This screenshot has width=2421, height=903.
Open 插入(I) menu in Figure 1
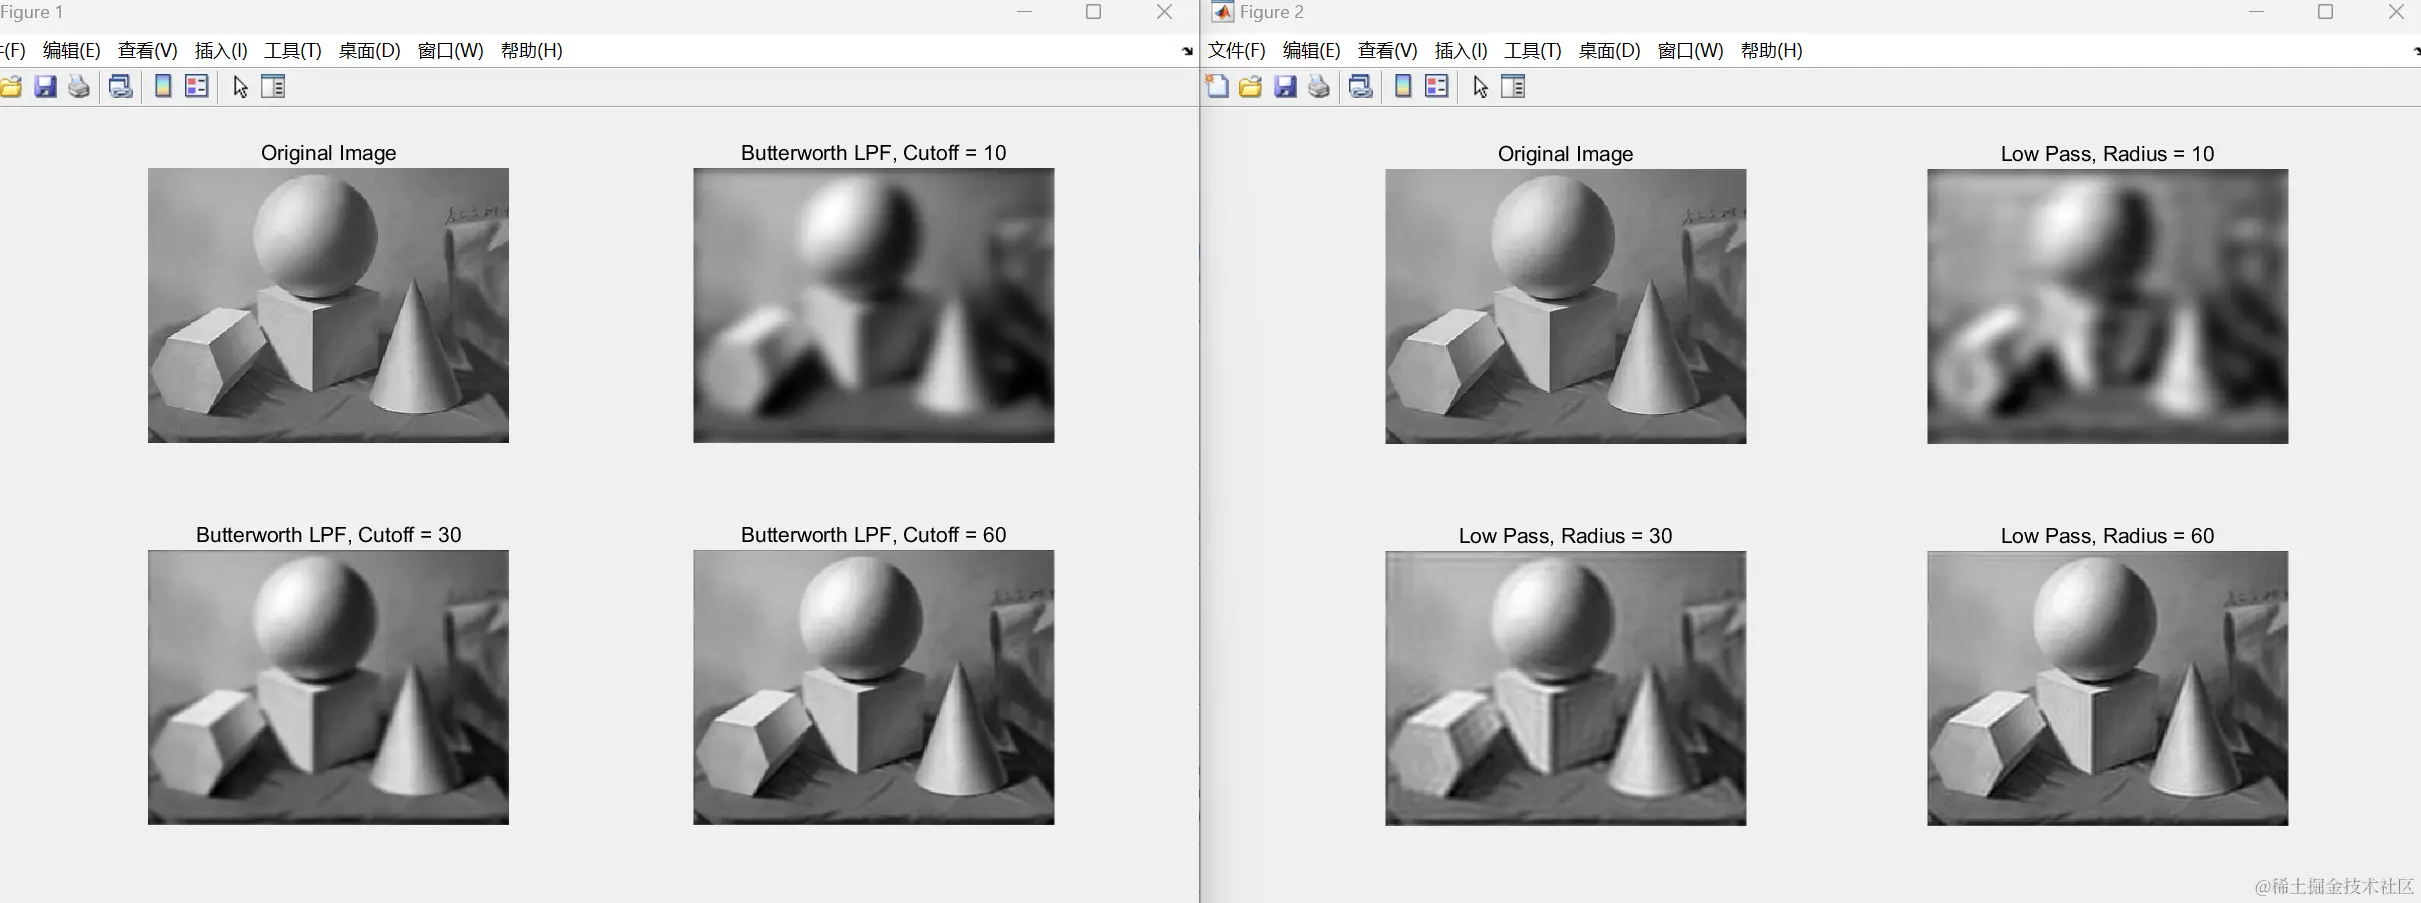click(x=221, y=50)
